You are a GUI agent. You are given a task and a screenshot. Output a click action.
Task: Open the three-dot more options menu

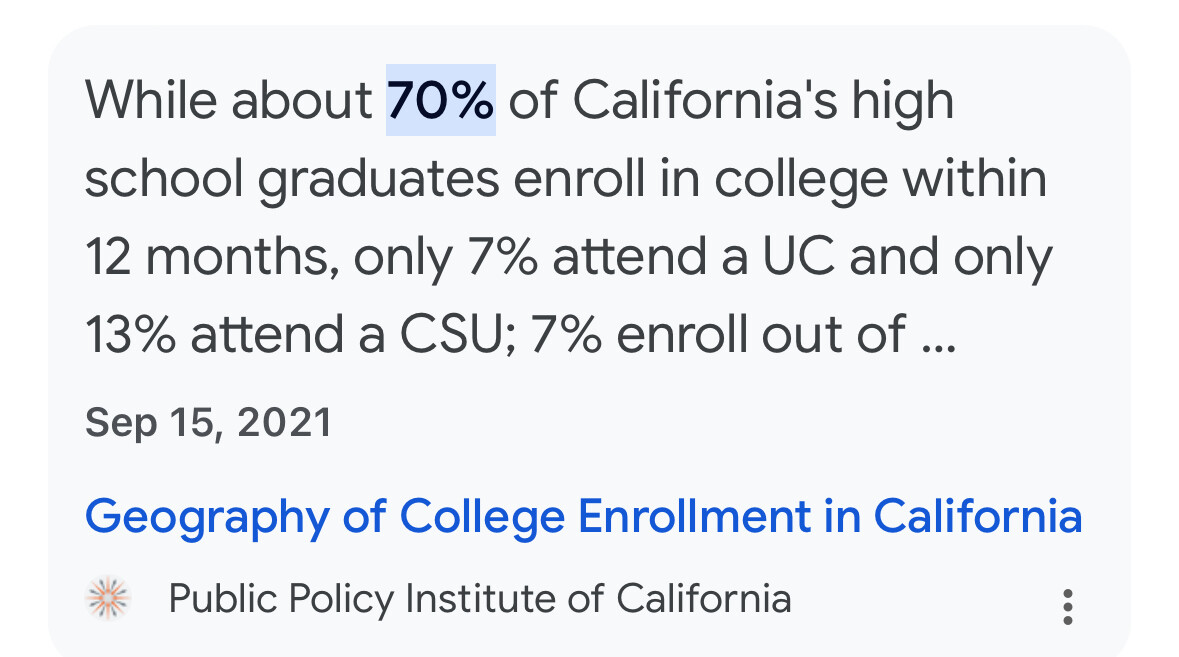[x=1068, y=607]
